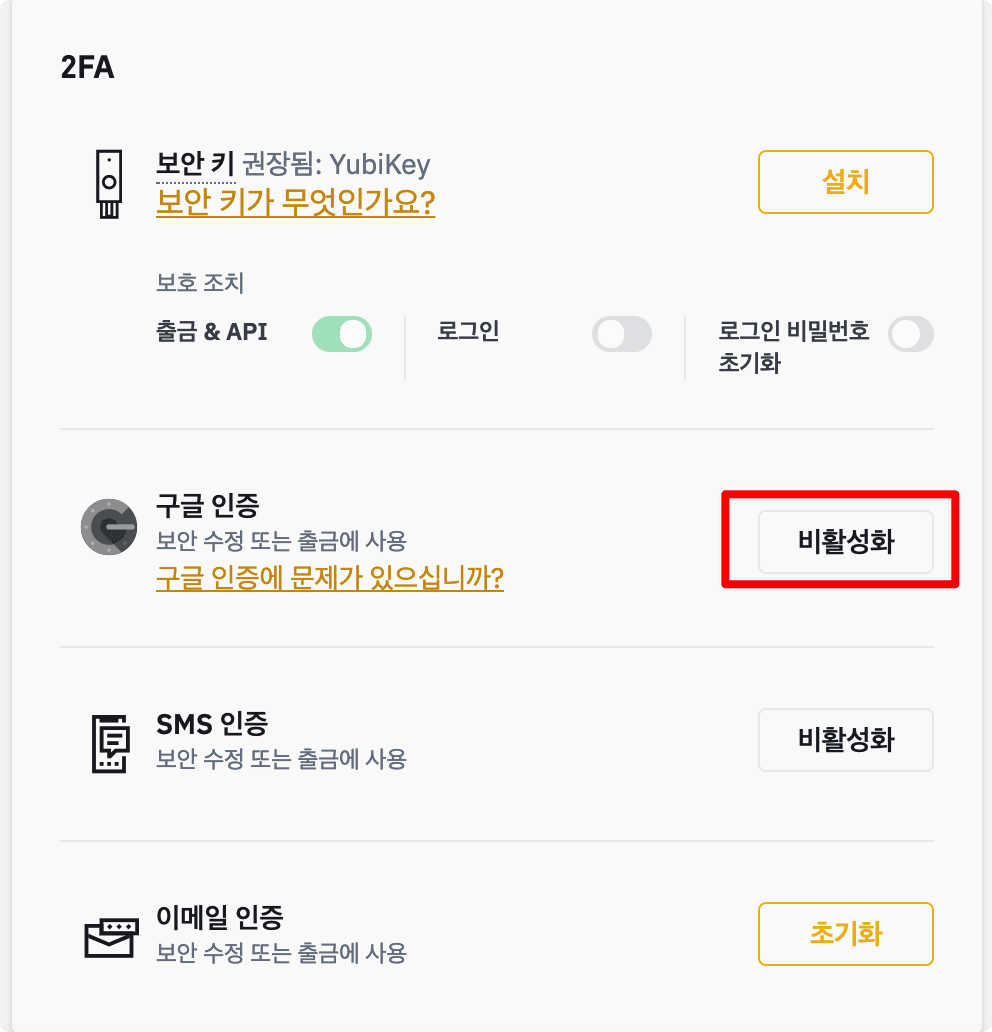Click the SMS 인증 title text
Screen dimensions: 992x1032
point(212,724)
